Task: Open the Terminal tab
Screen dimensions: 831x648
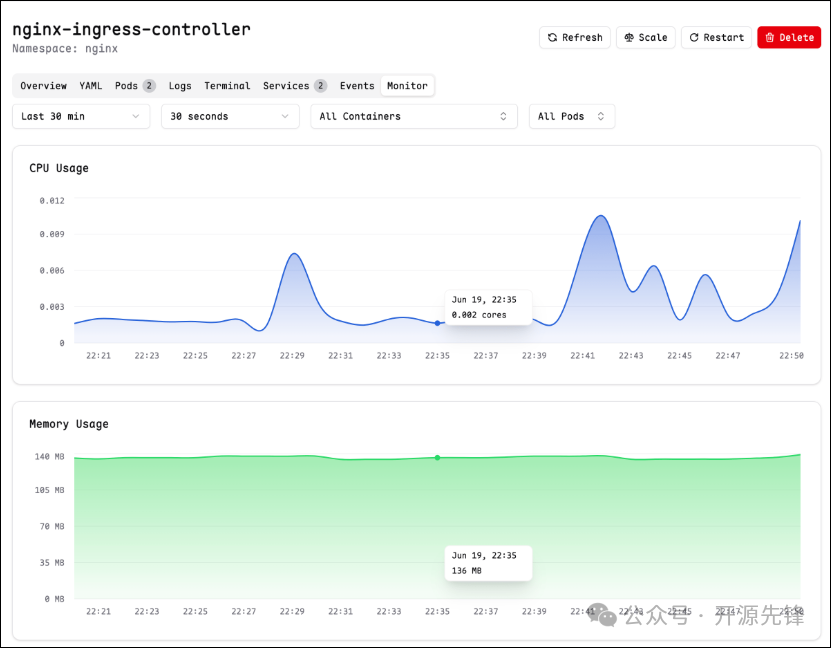Action: [227, 86]
